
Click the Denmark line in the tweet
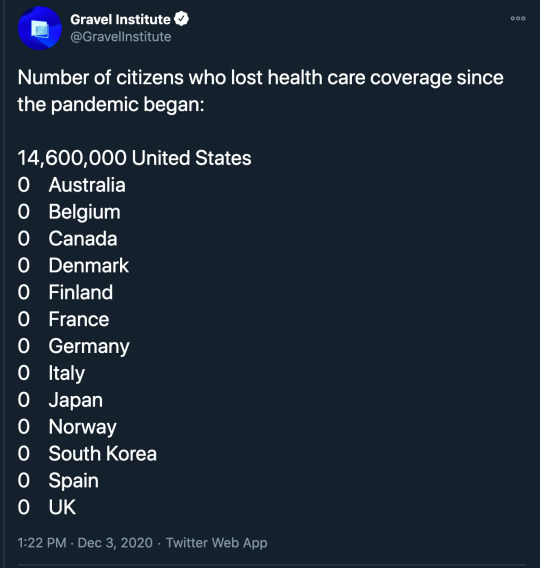(73, 265)
